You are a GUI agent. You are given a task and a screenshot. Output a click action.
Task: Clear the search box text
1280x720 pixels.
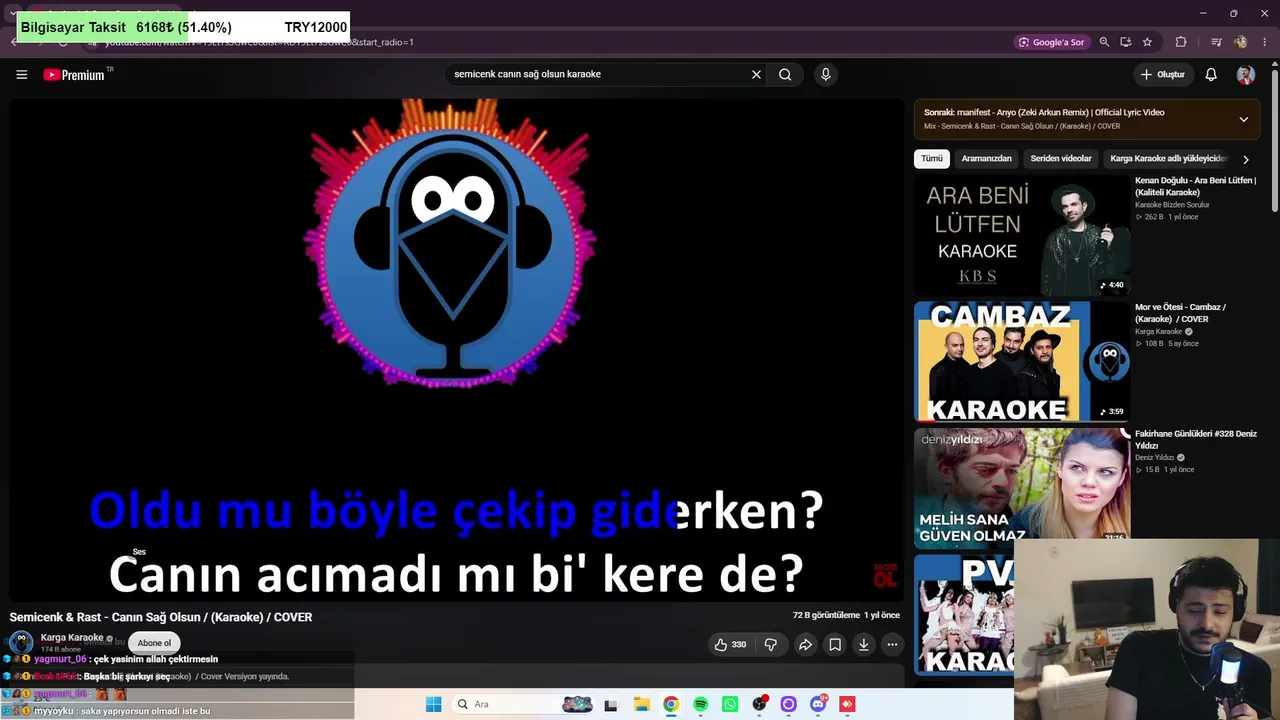pyautogui.click(x=756, y=74)
